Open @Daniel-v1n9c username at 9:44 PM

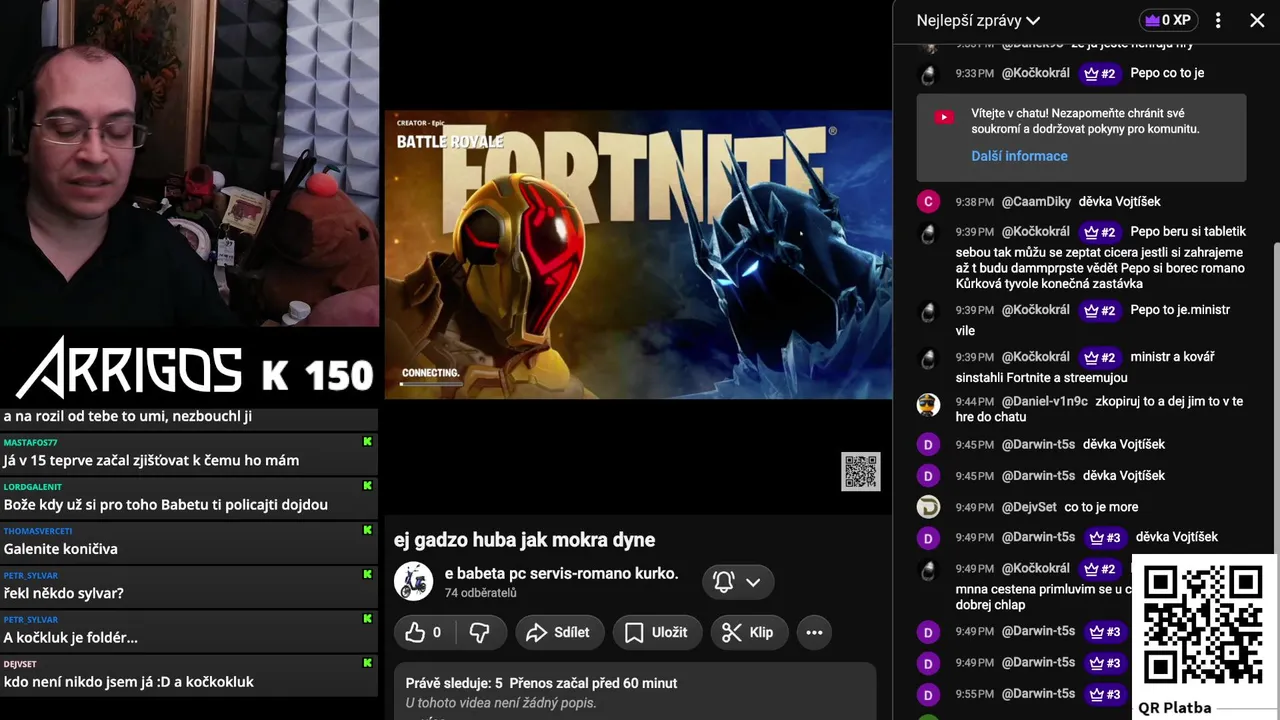[1044, 401]
